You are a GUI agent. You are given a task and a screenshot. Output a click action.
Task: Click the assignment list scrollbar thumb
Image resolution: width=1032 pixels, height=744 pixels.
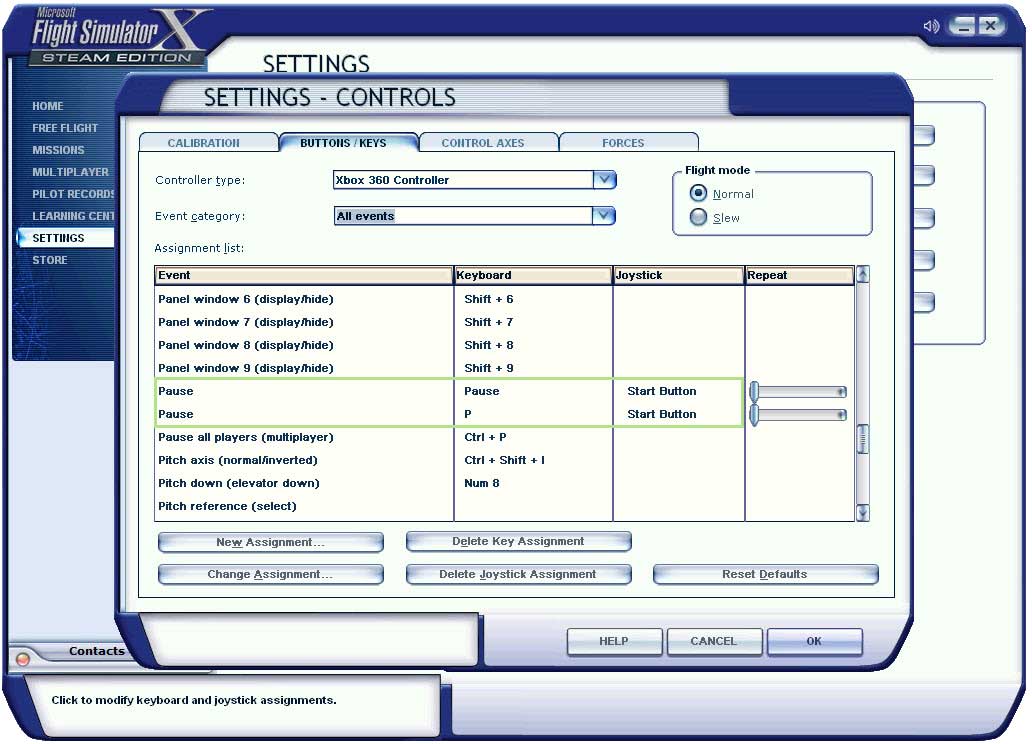coord(862,438)
